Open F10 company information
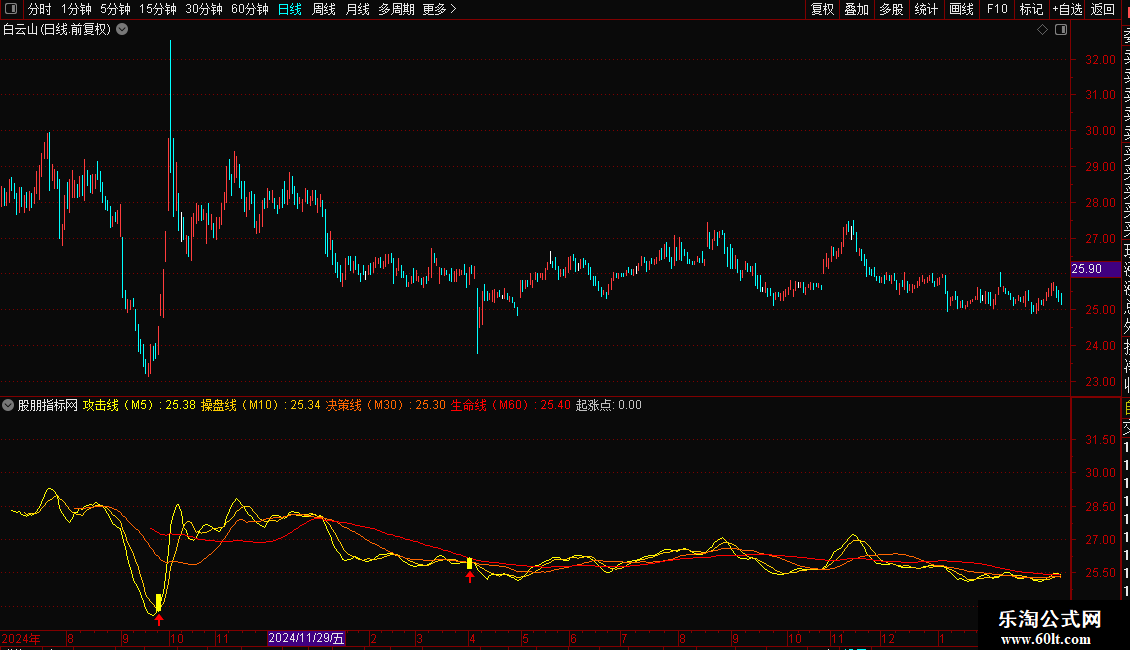 point(997,9)
